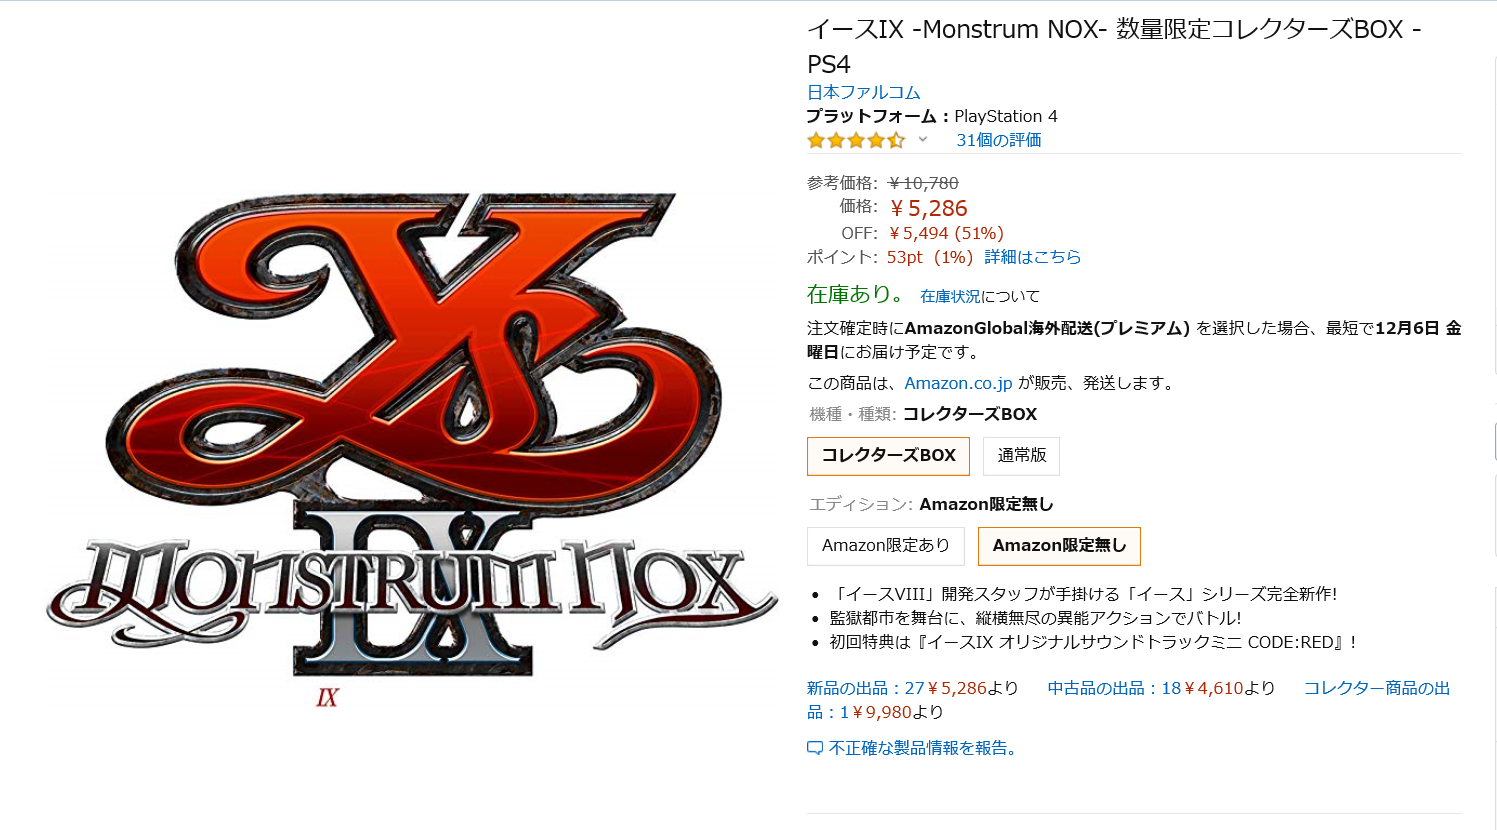Open the 31個の評価 reviews link

click(x=998, y=140)
